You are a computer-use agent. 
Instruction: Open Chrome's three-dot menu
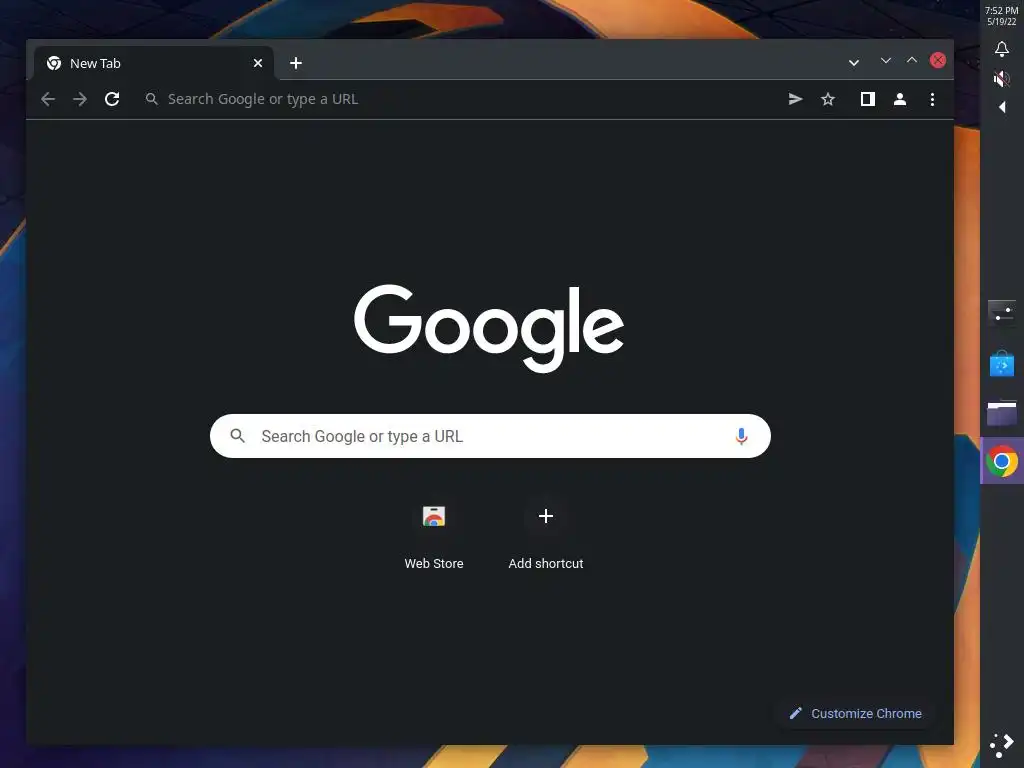933,99
